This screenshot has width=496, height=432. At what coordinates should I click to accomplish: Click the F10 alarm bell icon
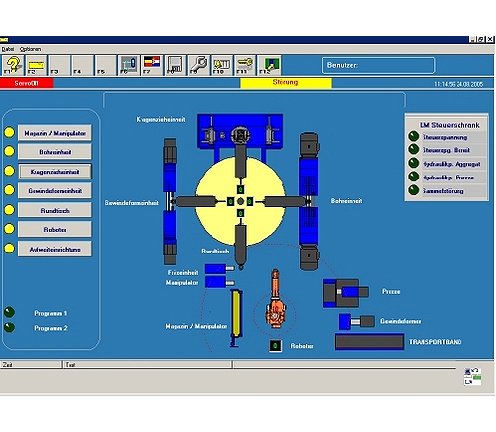pos(222,65)
